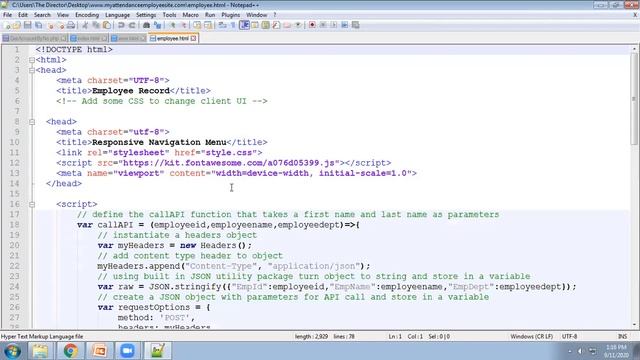Toggle the INS insert mode indicator
The height and width of the screenshot is (360, 640).
click(x=622, y=336)
